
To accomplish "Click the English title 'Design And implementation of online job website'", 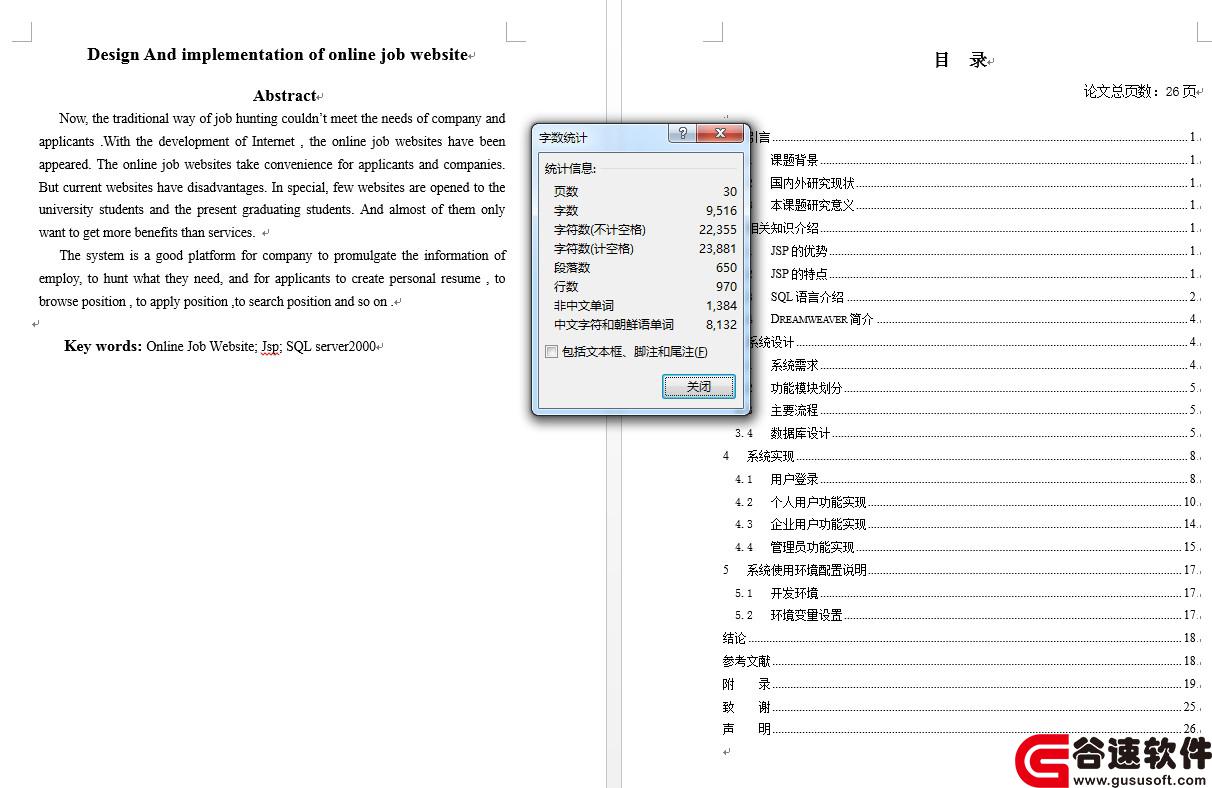I will point(278,55).
